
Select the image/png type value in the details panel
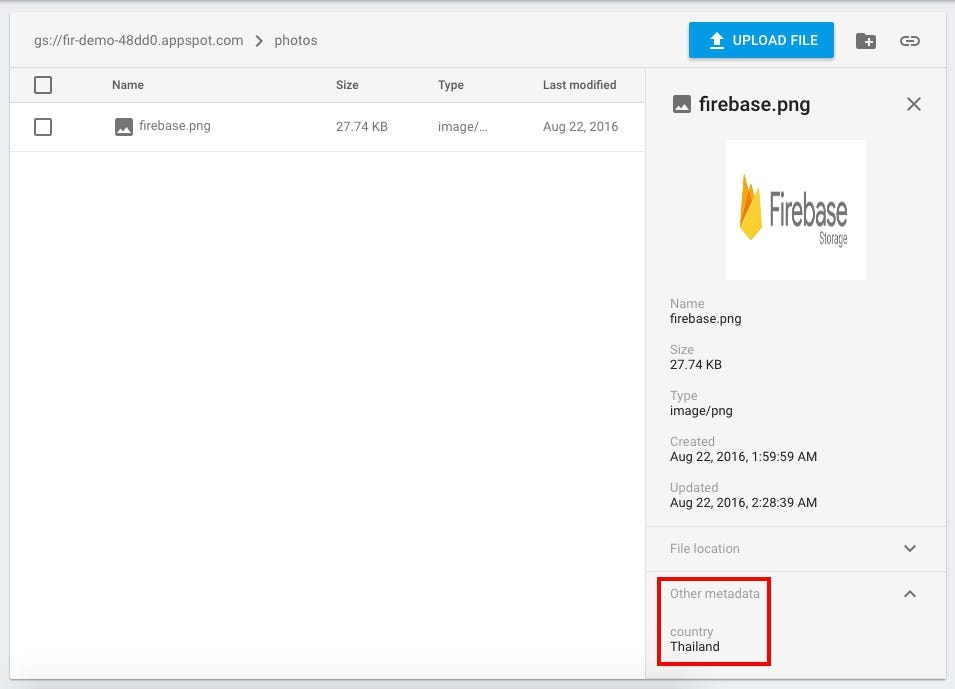point(701,411)
